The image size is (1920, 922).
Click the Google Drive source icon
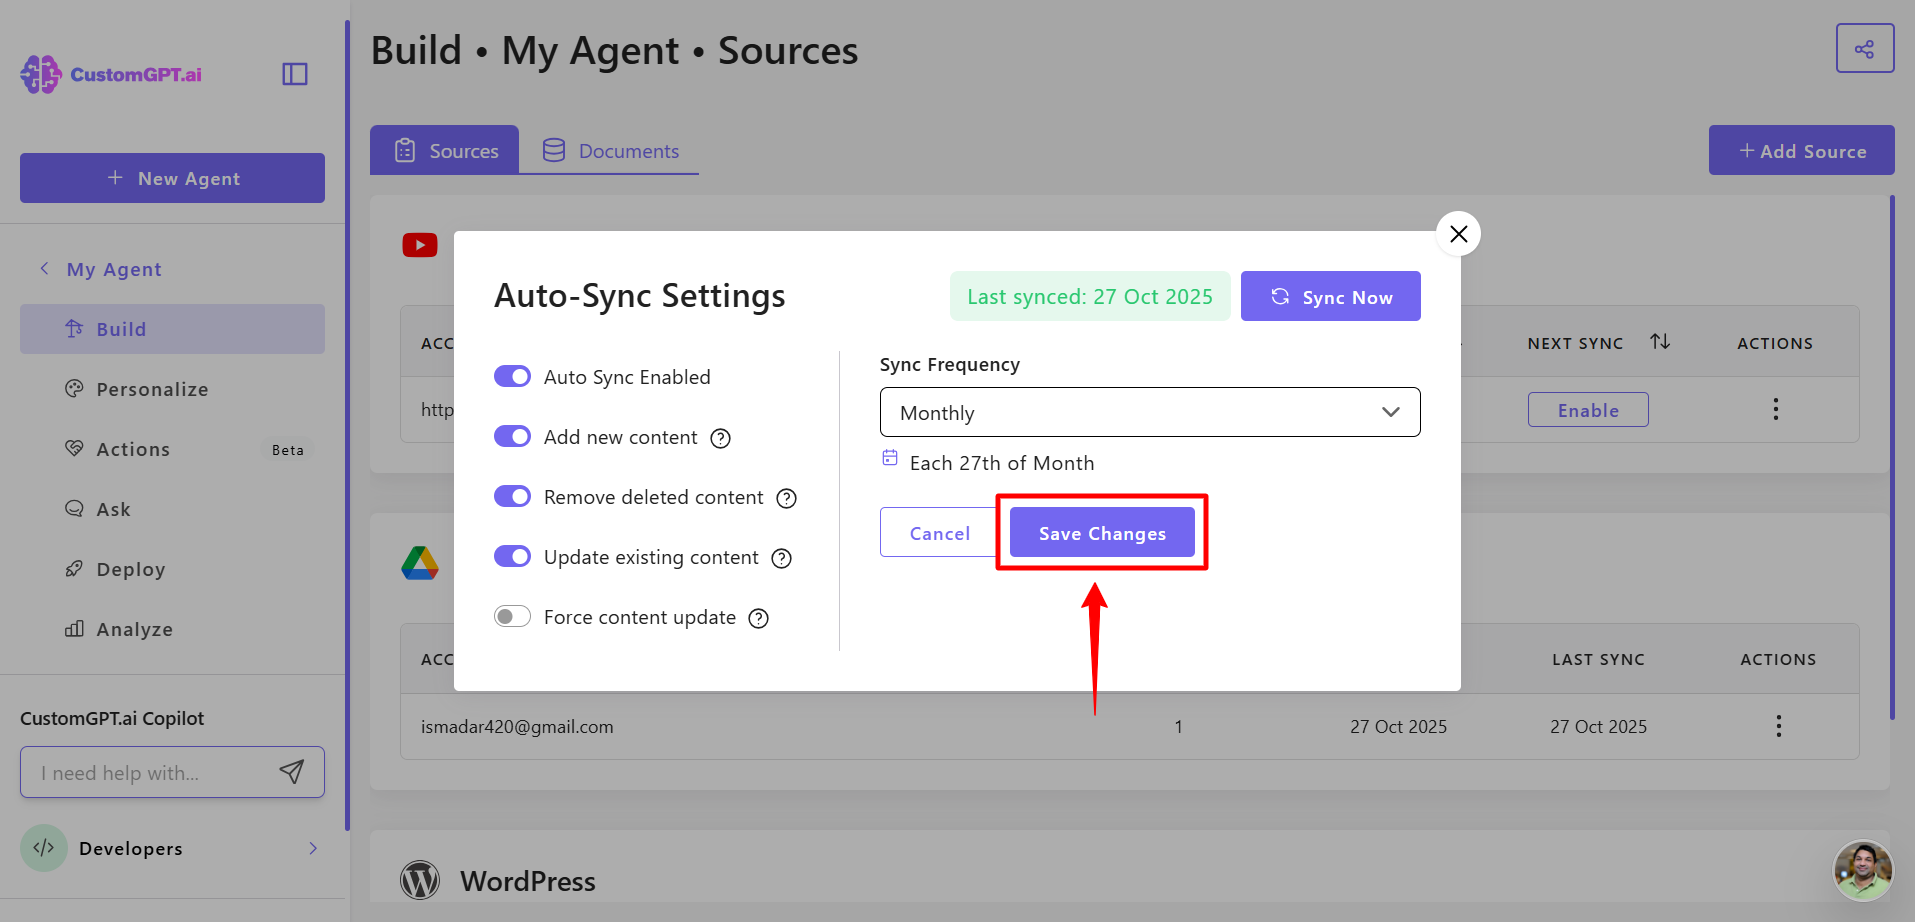[x=420, y=563]
